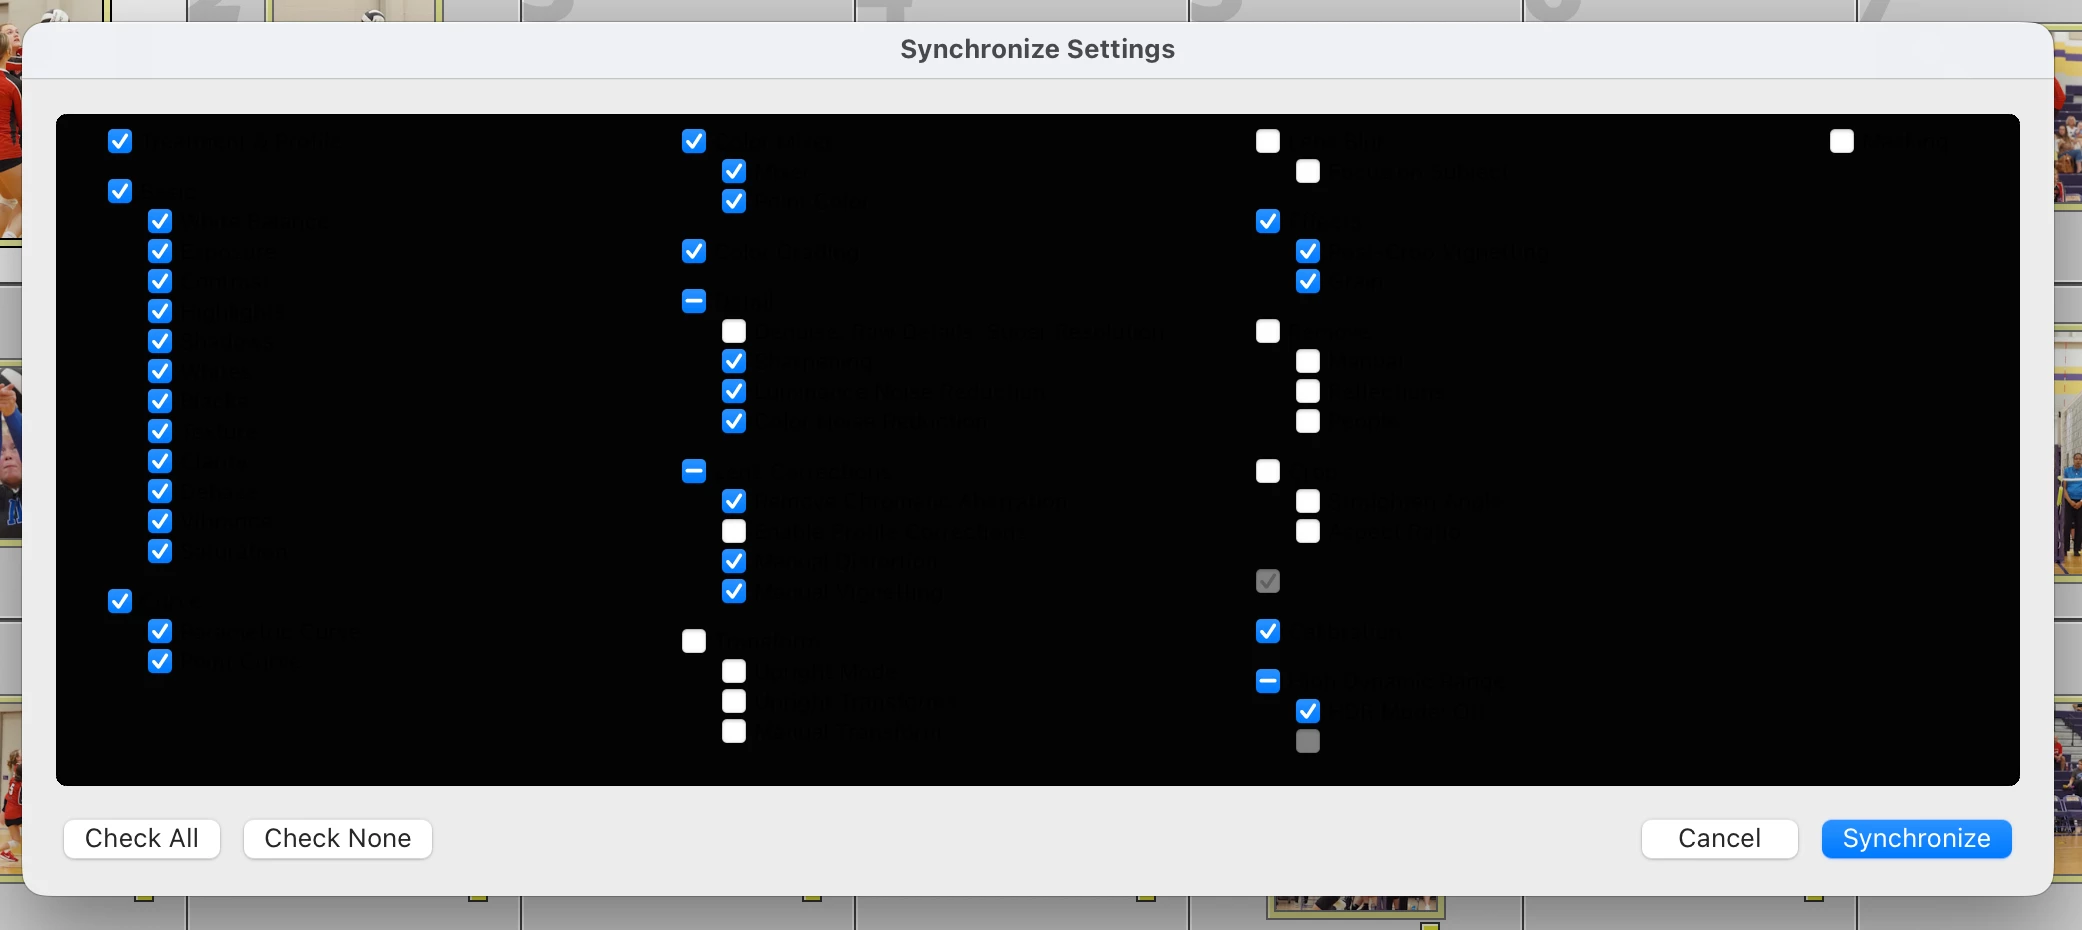Viewport: 2082px width, 930px height.
Task: Check the Straighten Angle checkbox
Action: coord(1308,501)
